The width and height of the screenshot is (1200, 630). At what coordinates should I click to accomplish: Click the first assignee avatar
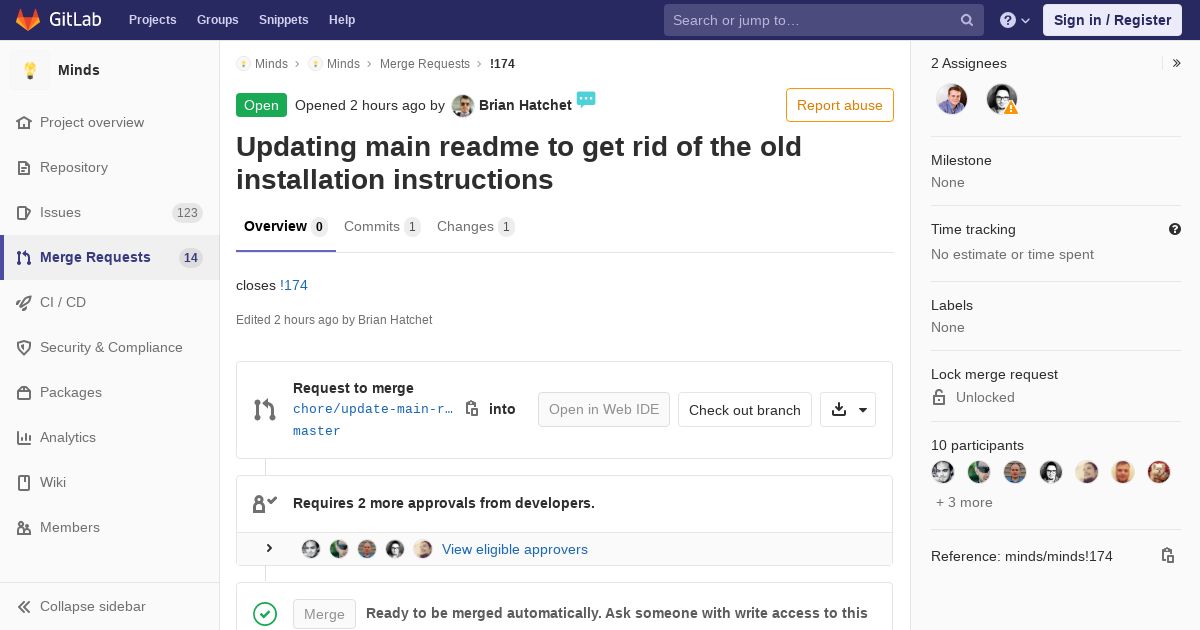[952, 99]
